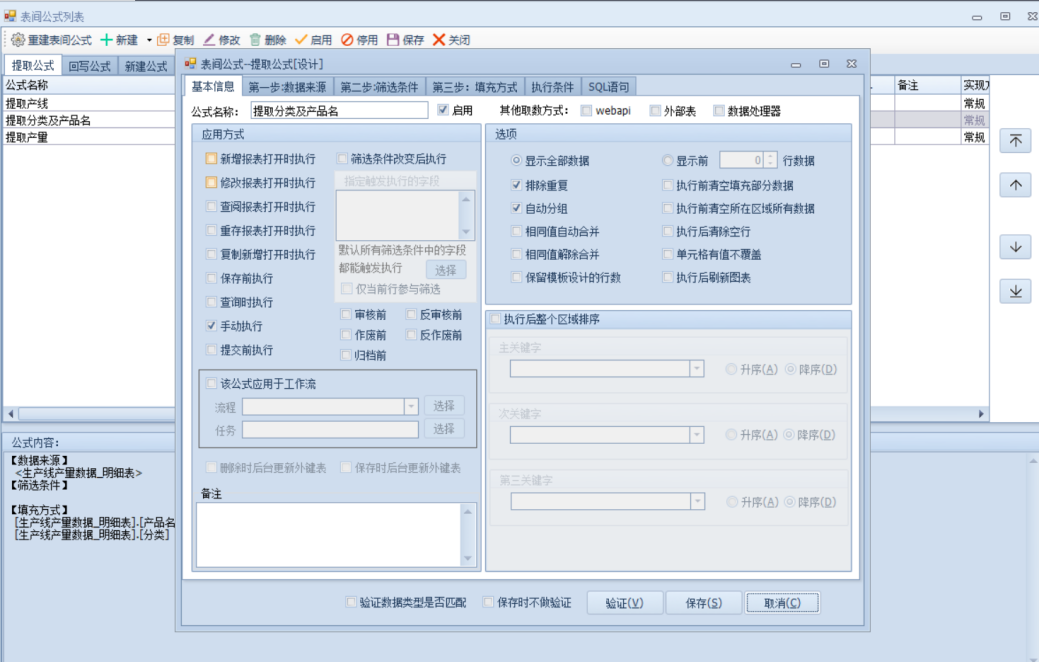The image size is (1040, 662).
Task: Enable the 执行后整个区域排序 checkbox
Action: click(494, 319)
